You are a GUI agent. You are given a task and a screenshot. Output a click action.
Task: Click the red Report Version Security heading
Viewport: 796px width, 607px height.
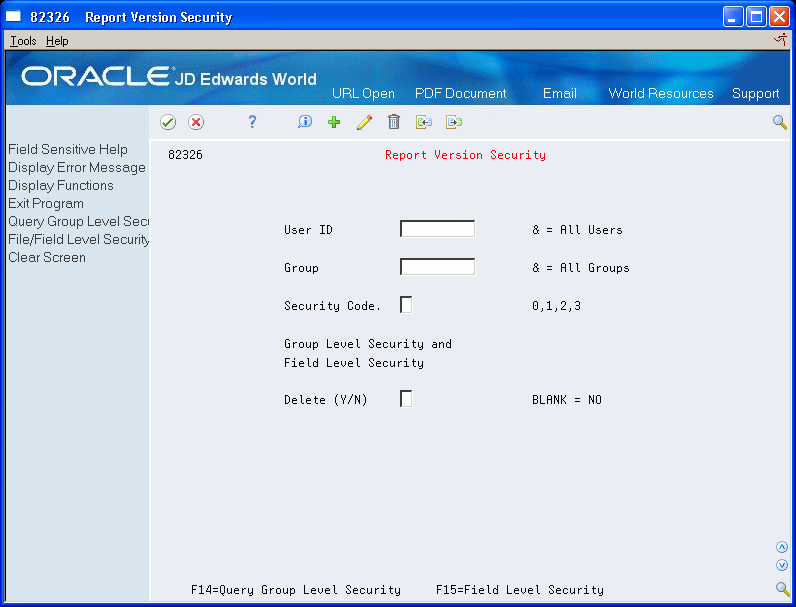(465, 155)
